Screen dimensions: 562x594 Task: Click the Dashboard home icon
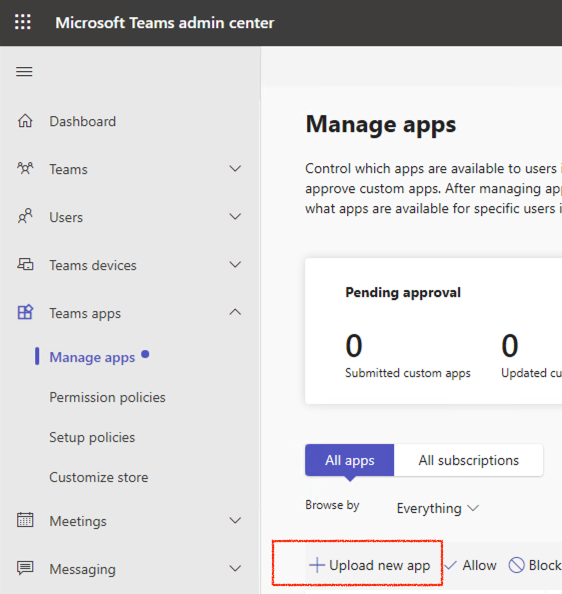click(25, 121)
